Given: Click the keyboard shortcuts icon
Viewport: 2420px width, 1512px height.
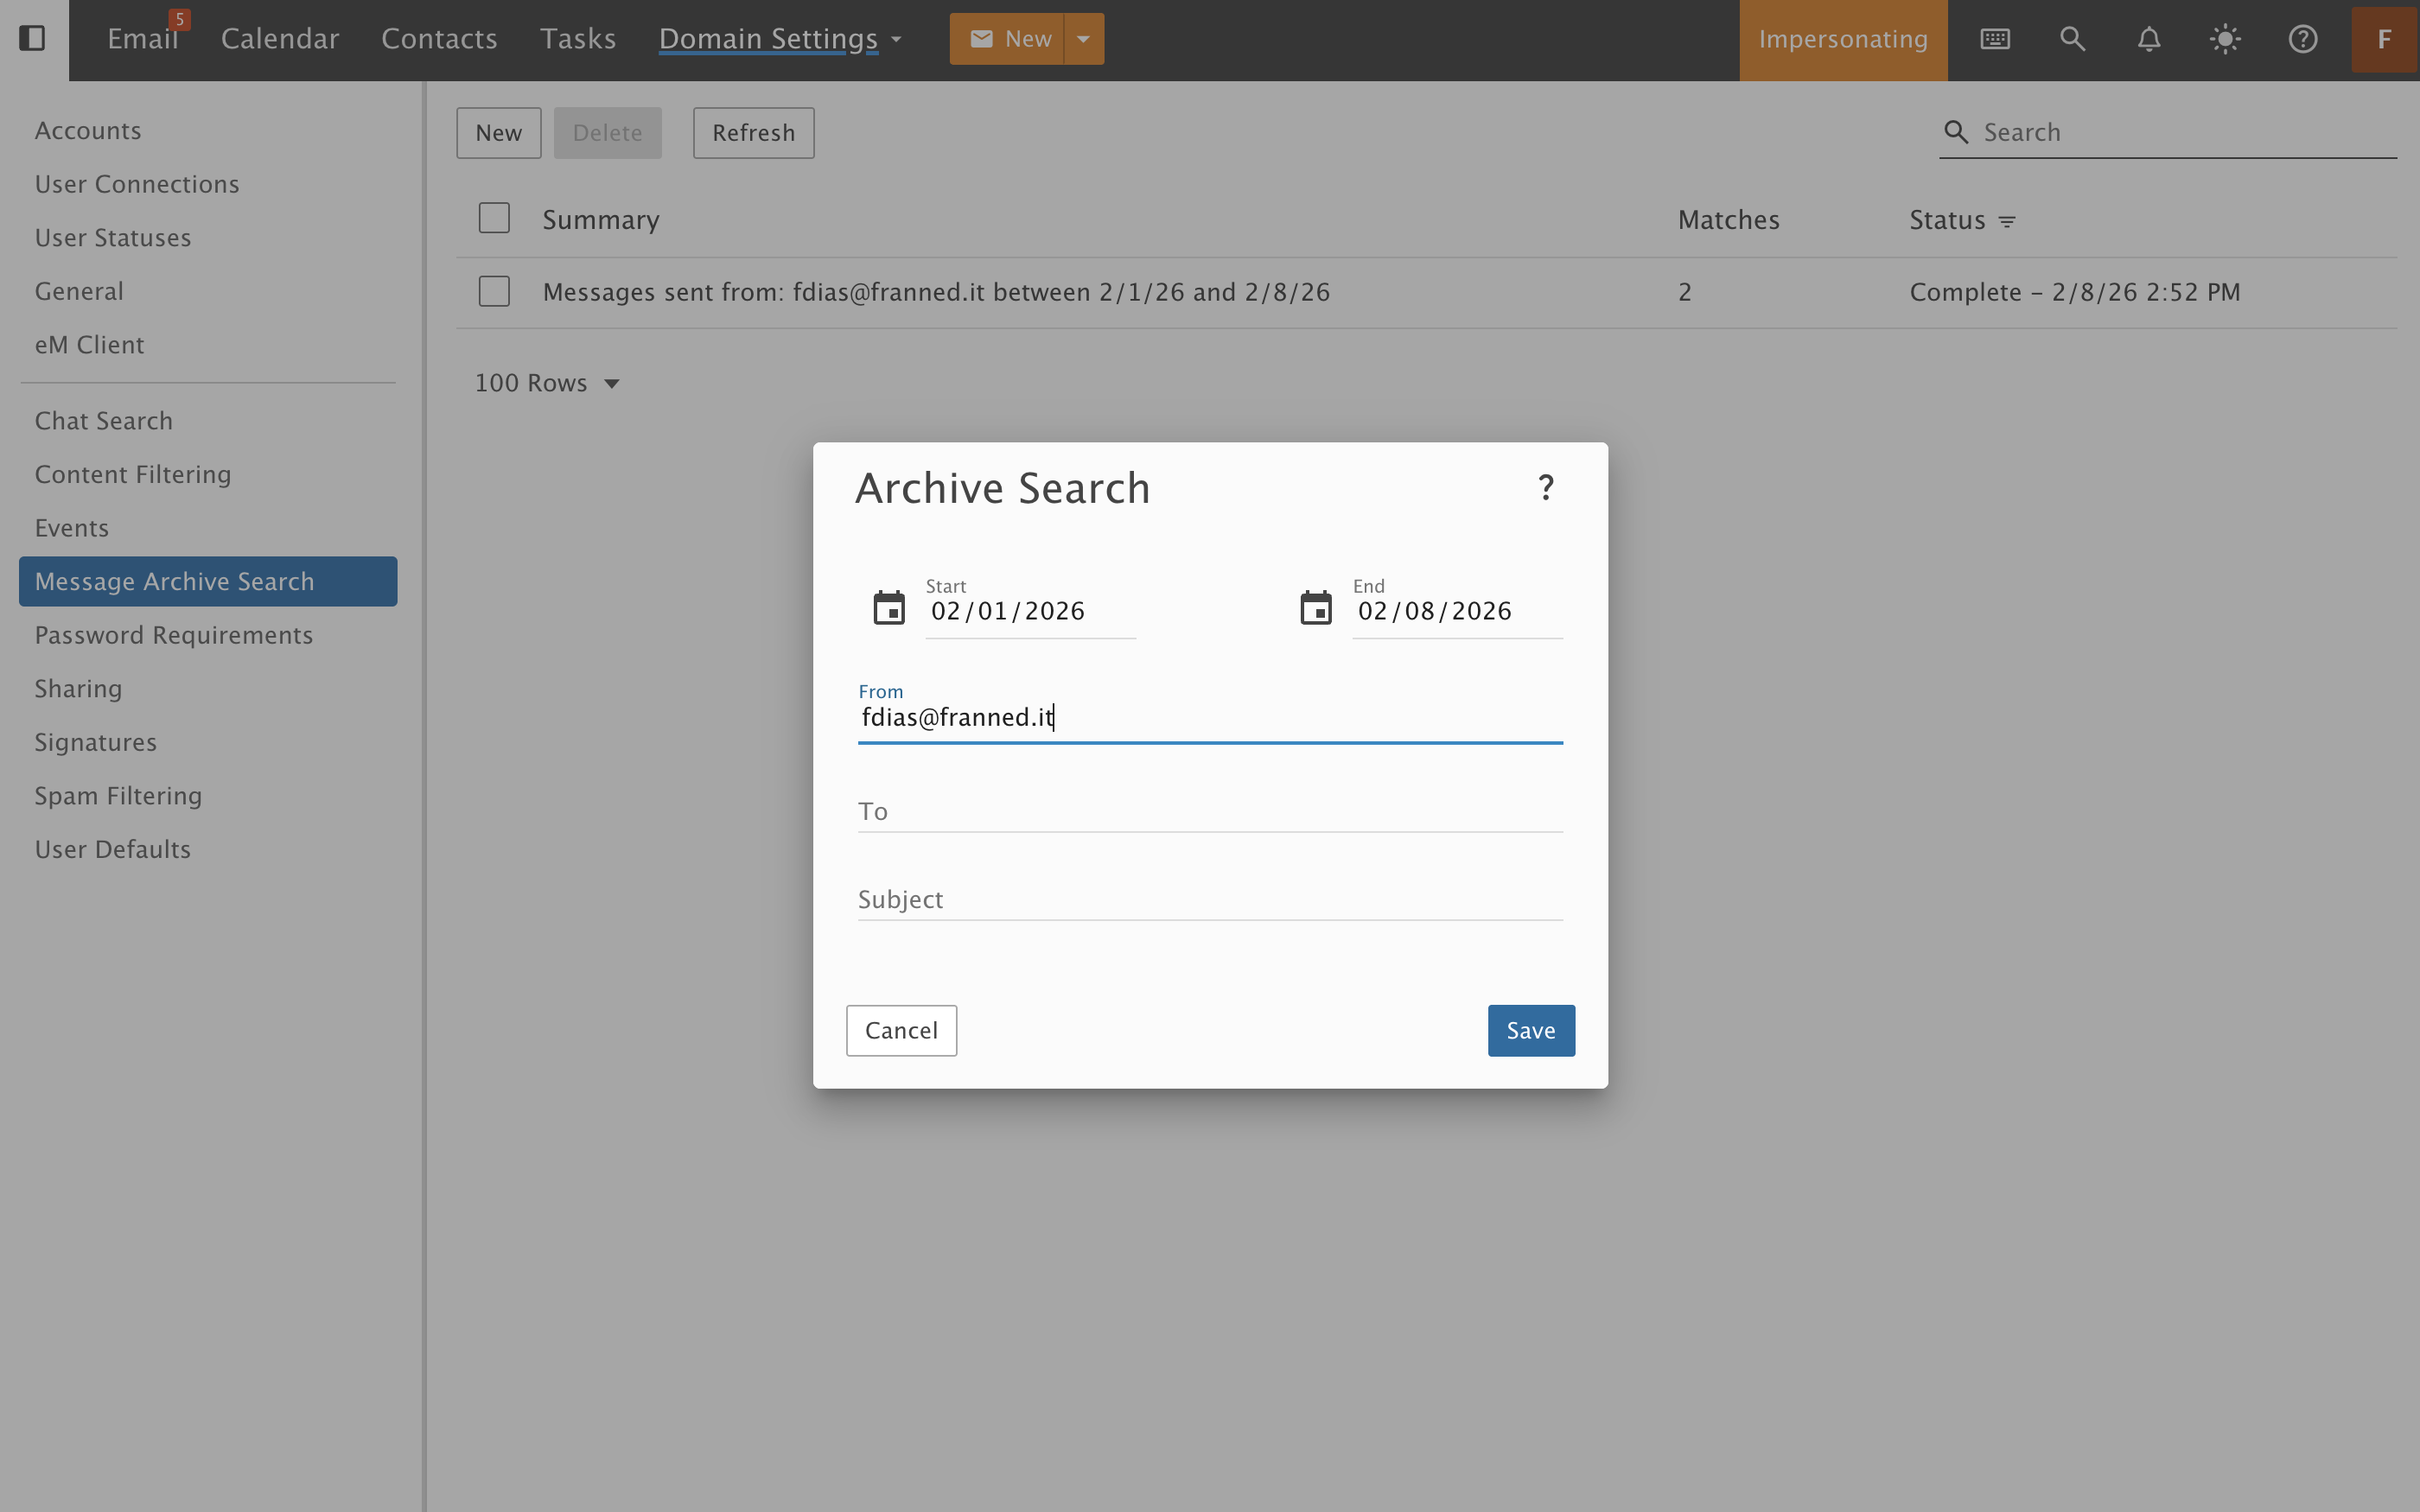Looking at the screenshot, I should [x=1995, y=39].
